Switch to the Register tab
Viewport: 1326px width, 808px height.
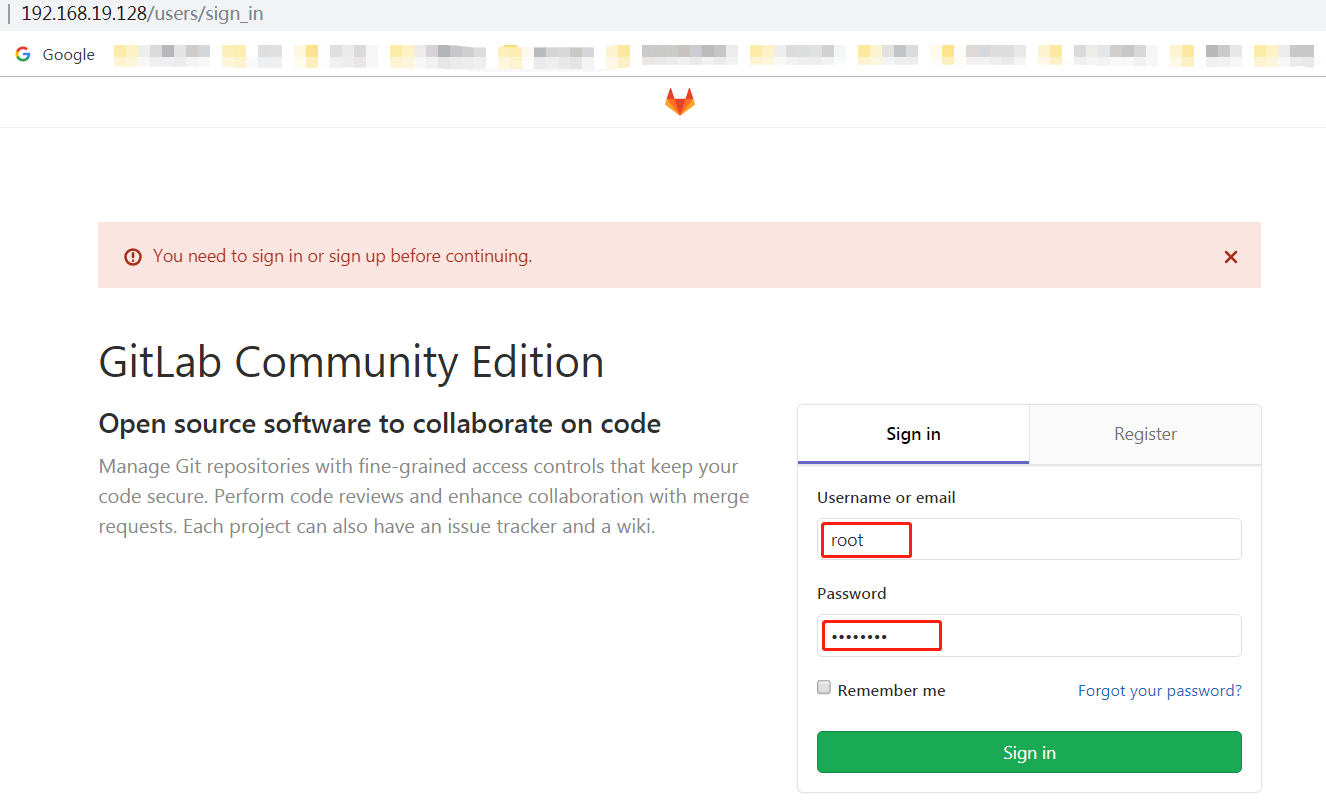coord(1145,434)
